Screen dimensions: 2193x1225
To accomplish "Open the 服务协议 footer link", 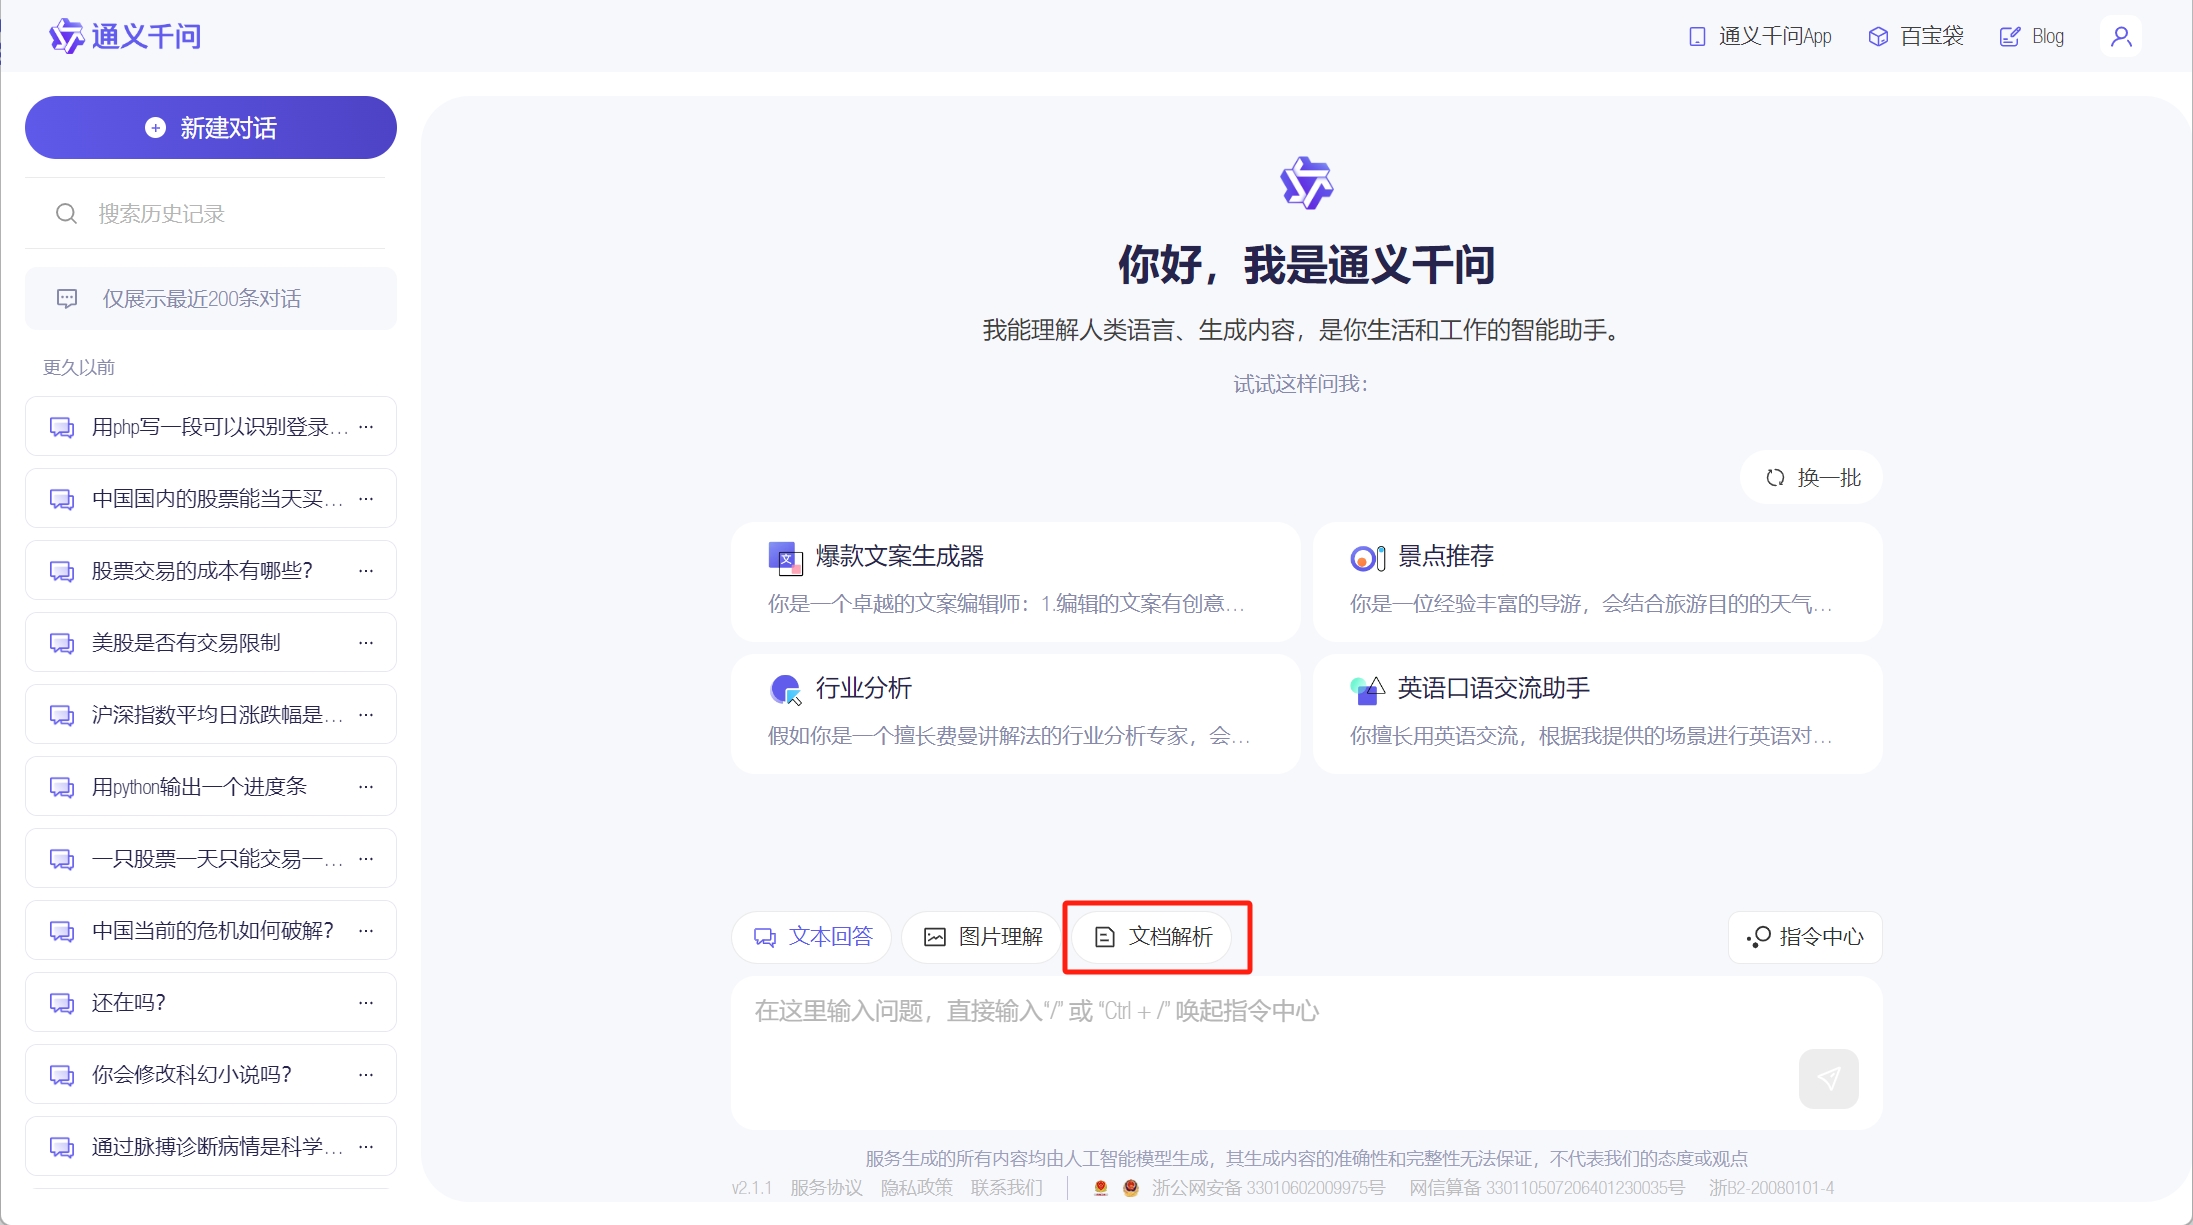I will pos(826,1188).
